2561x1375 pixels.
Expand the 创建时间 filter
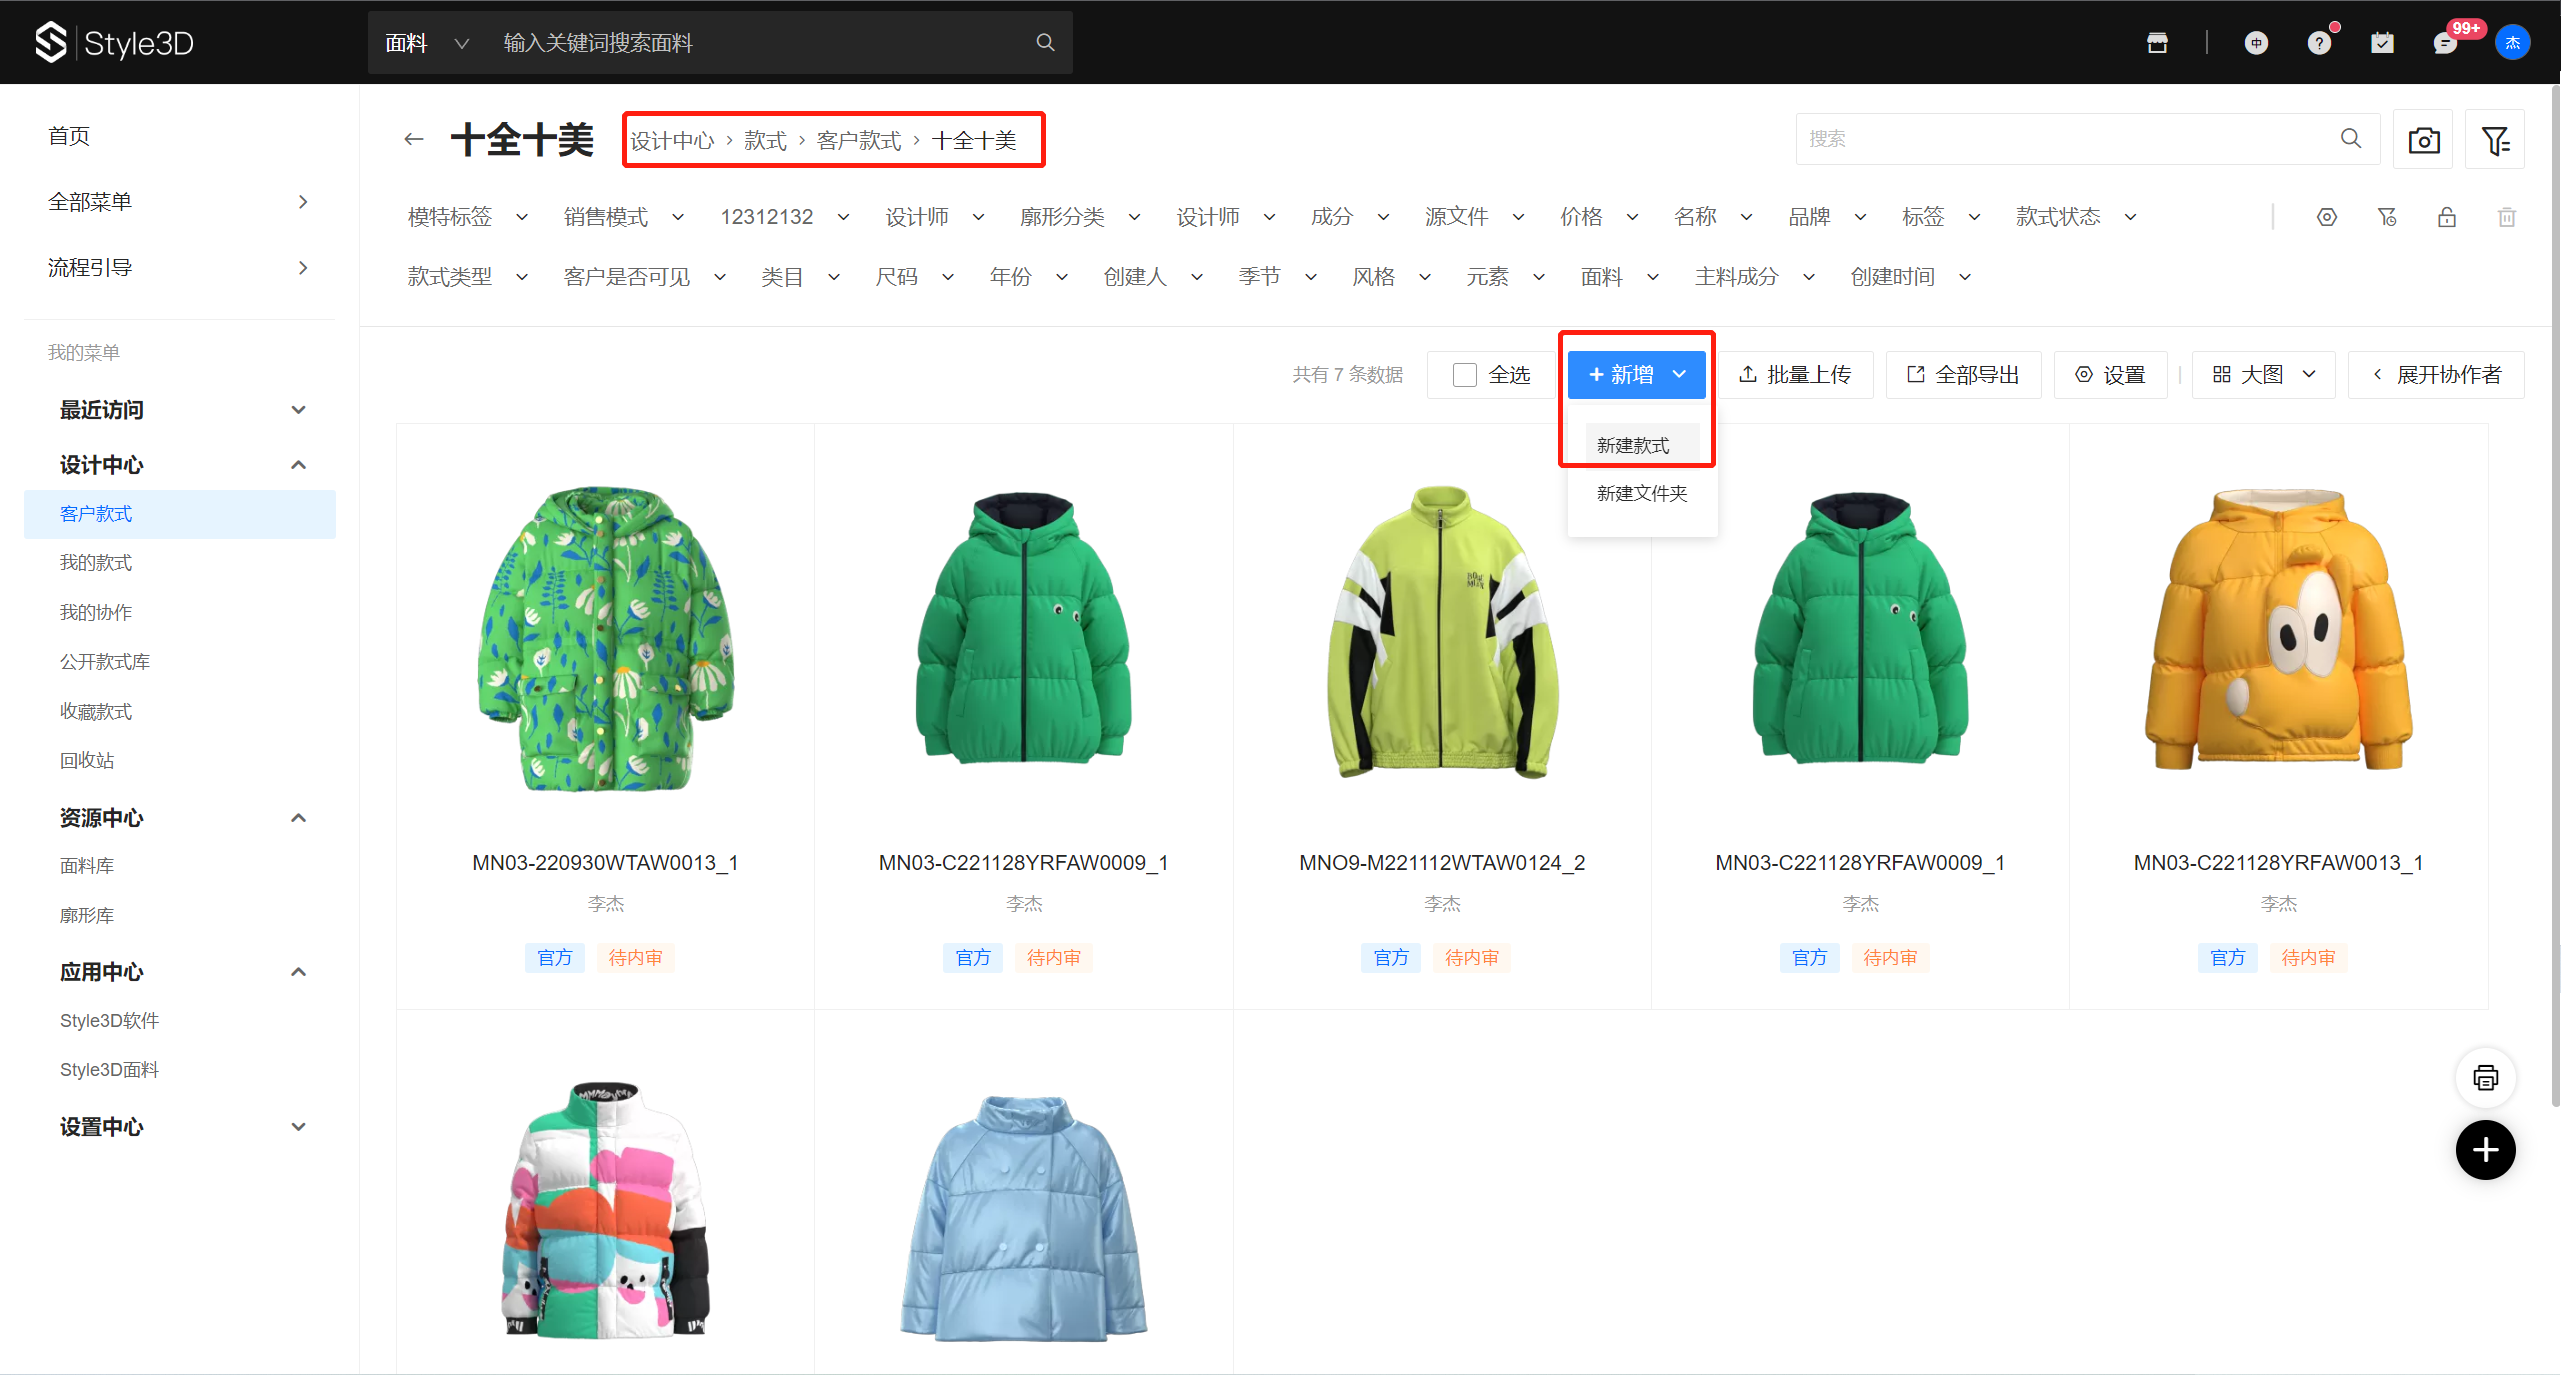point(1910,277)
